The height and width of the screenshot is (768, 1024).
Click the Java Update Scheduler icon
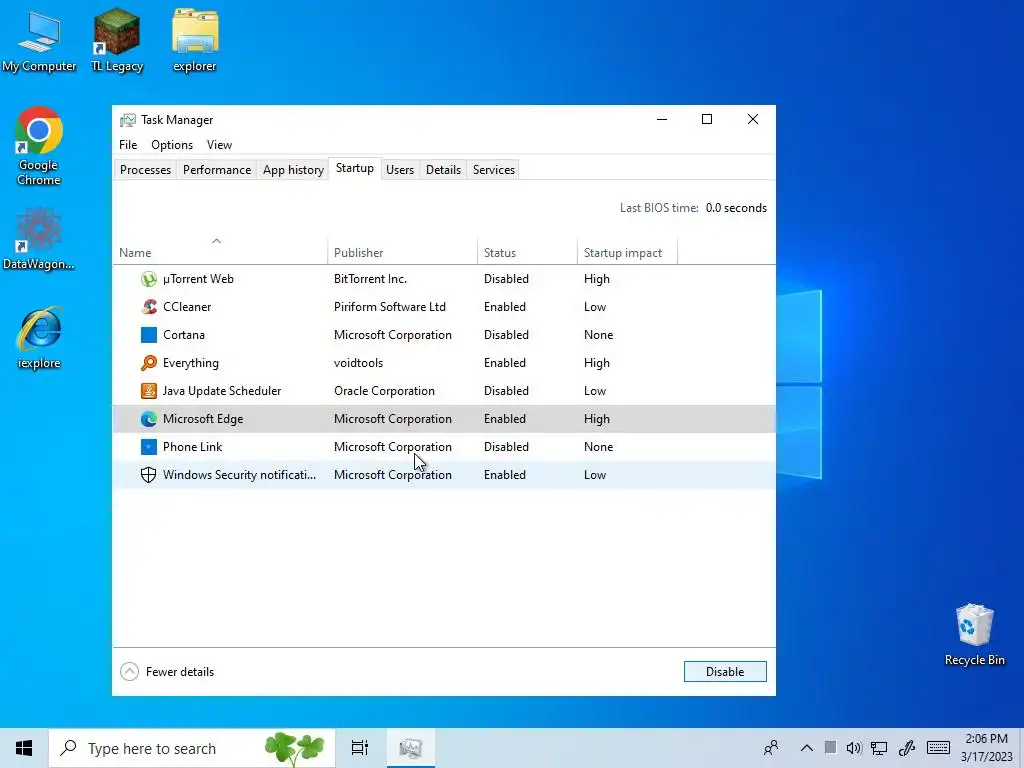(x=149, y=391)
